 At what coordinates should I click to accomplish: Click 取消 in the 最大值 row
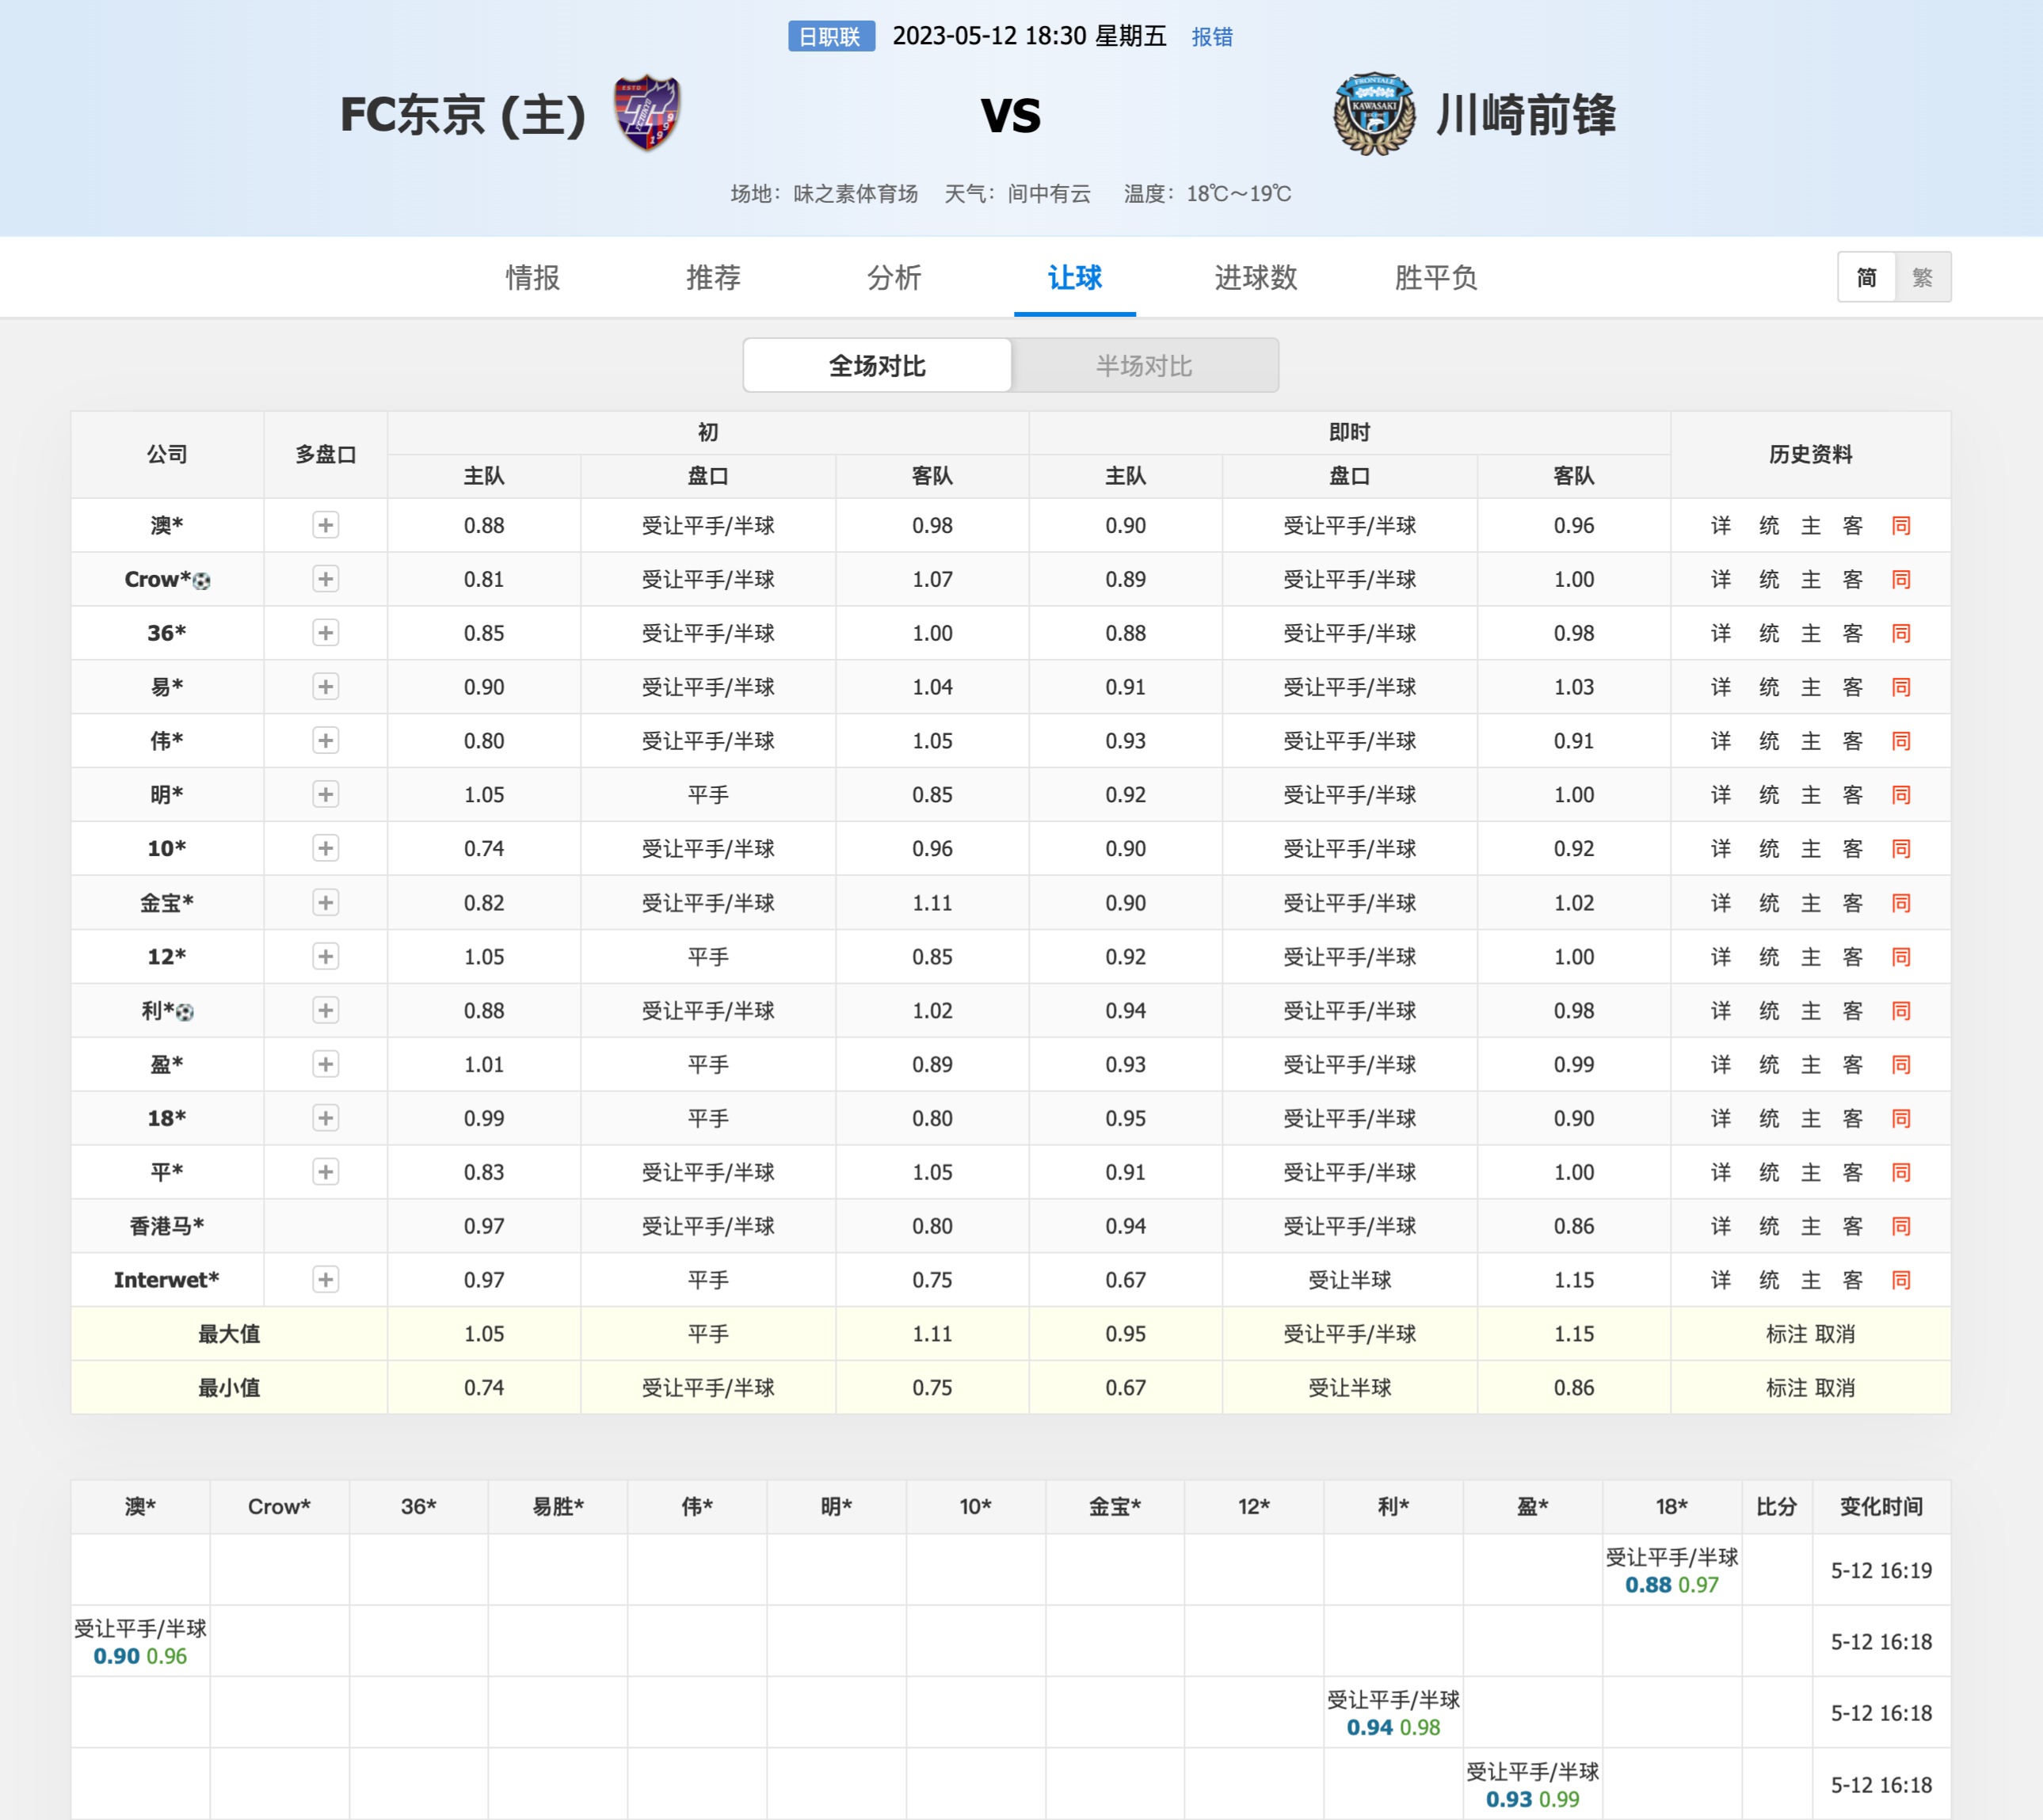pos(1835,1334)
